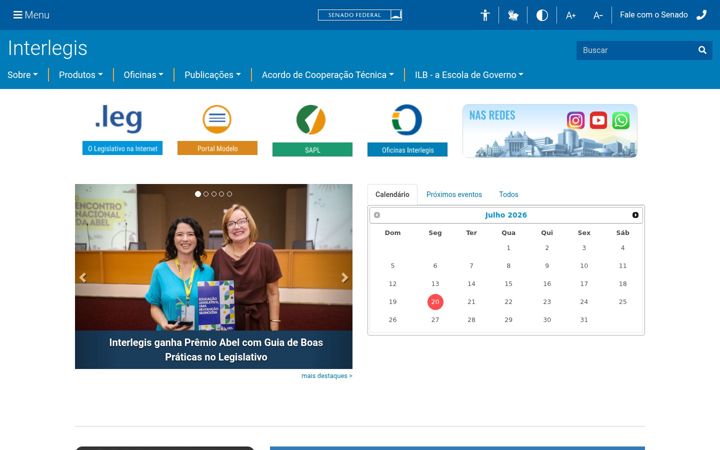Decrease font size with A-
Image resolution: width=720 pixels, height=450 pixels.
tap(597, 16)
